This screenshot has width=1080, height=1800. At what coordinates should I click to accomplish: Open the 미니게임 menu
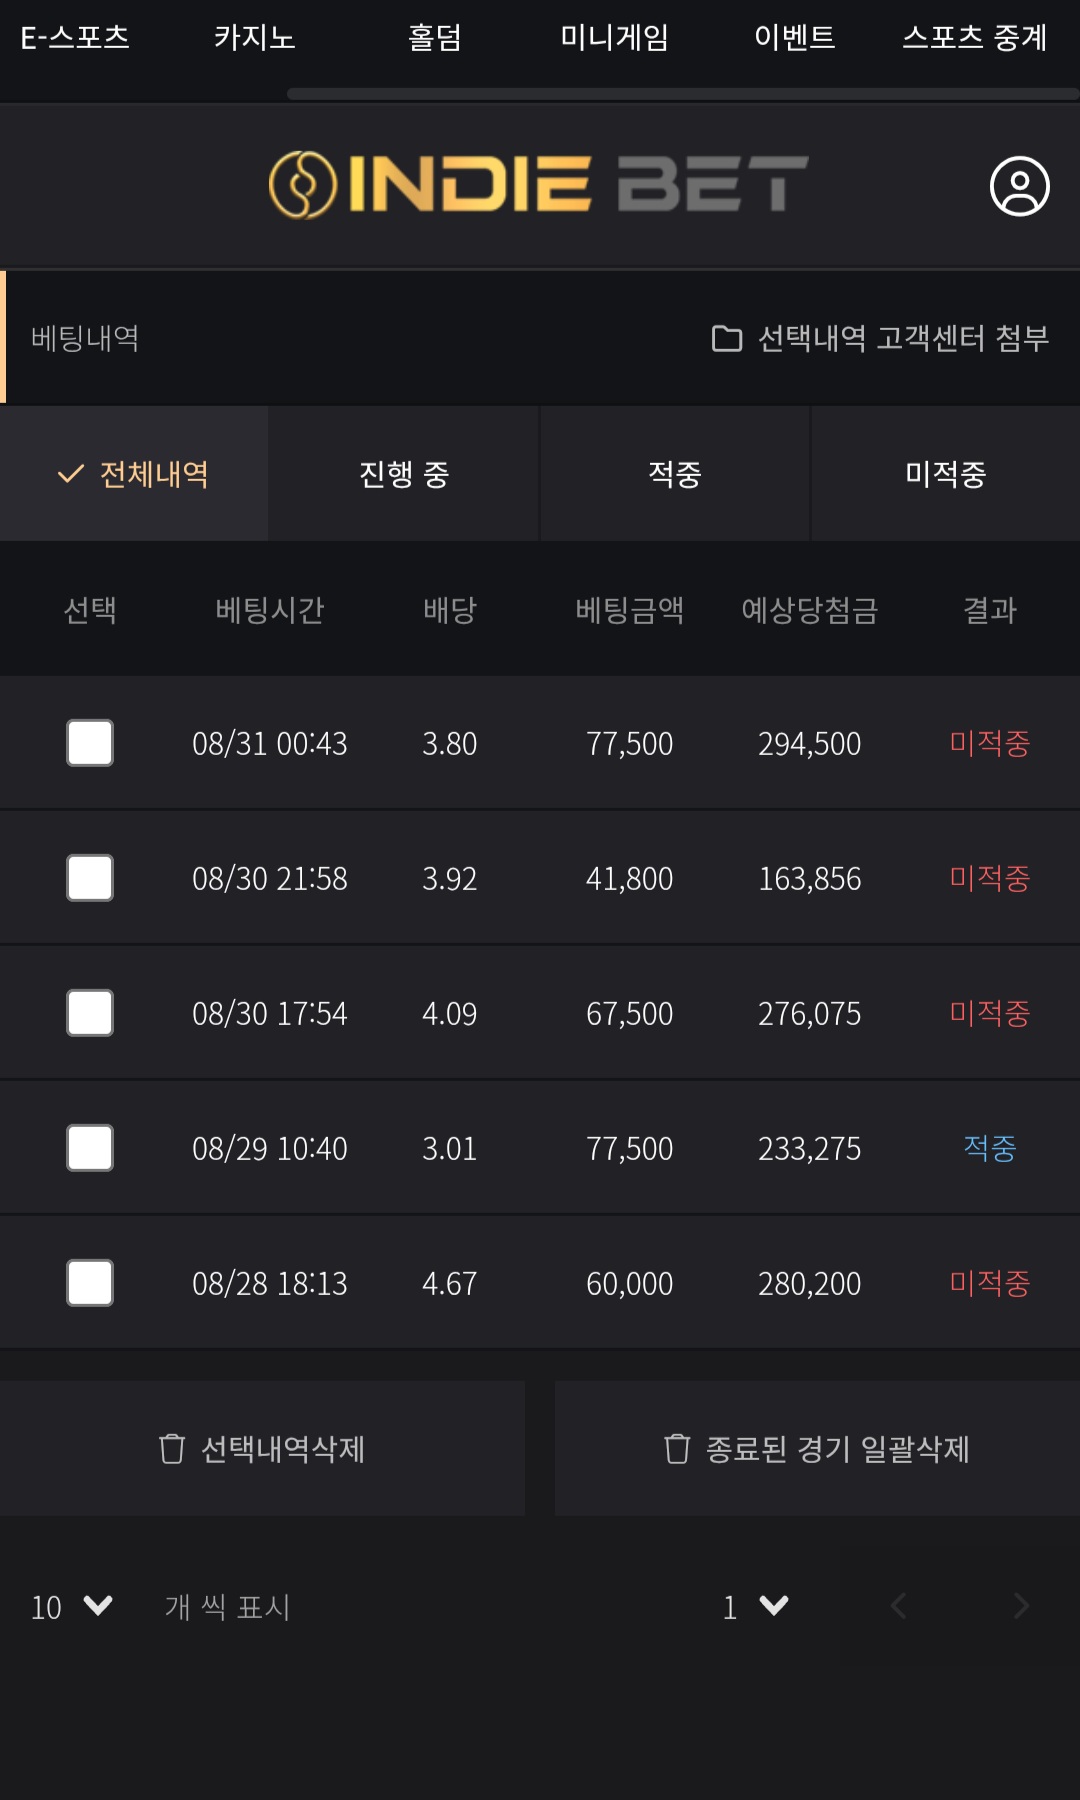coord(614,37)
